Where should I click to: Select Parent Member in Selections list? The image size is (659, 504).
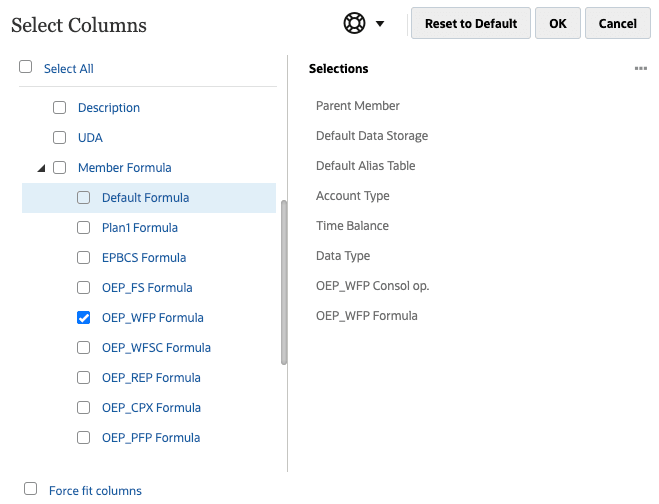pyautogui.click(x=358, y=106)
